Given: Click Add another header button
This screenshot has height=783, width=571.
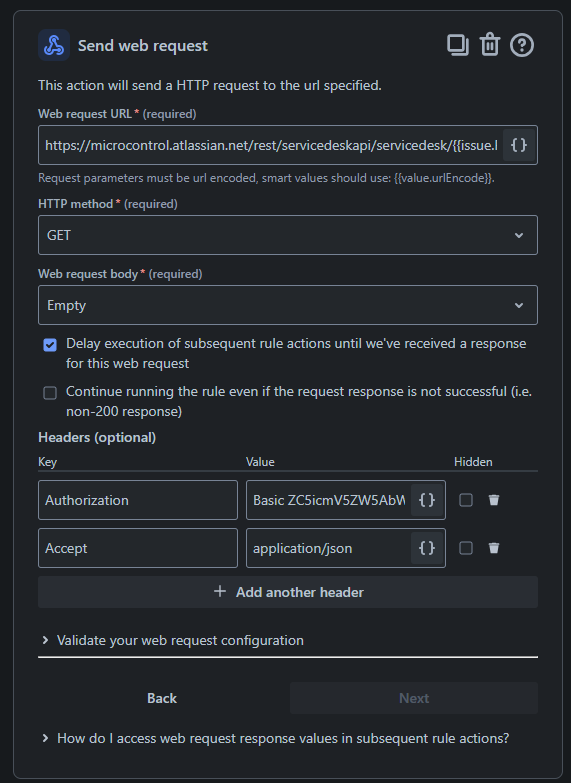Looking at the screenshot, I should tap(288, 592).
